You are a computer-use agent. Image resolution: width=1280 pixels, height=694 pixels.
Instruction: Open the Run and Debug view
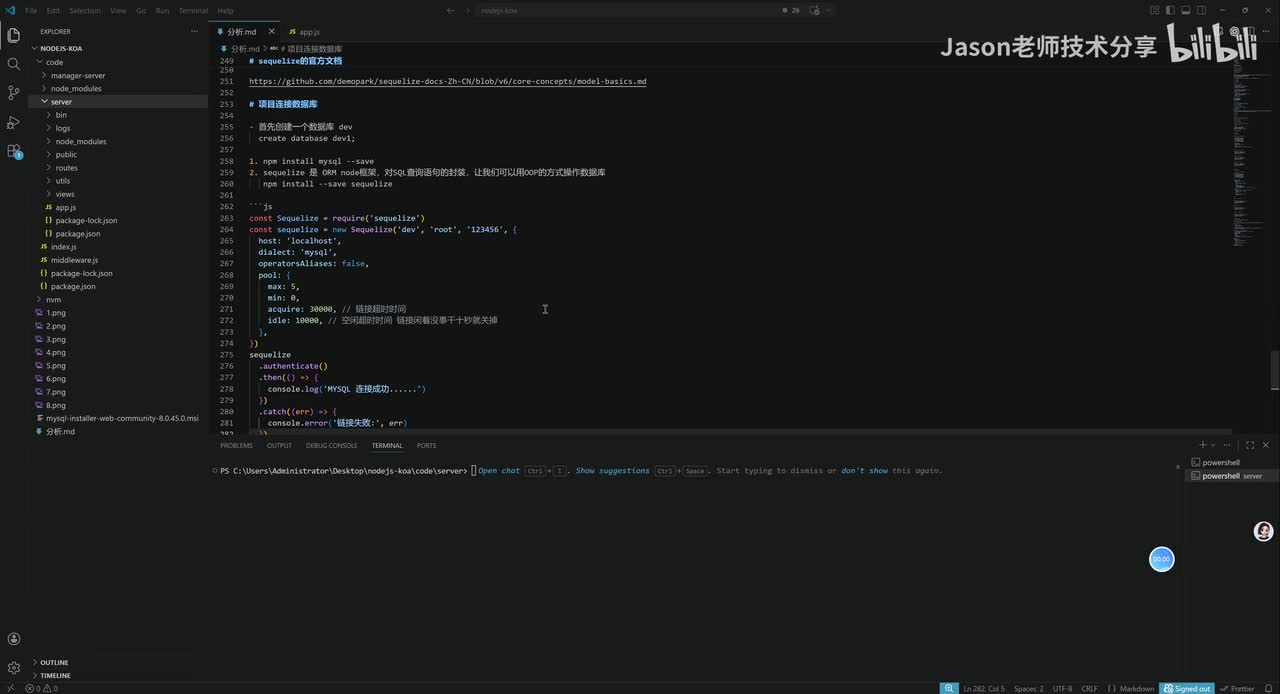[x=14, y=122]
